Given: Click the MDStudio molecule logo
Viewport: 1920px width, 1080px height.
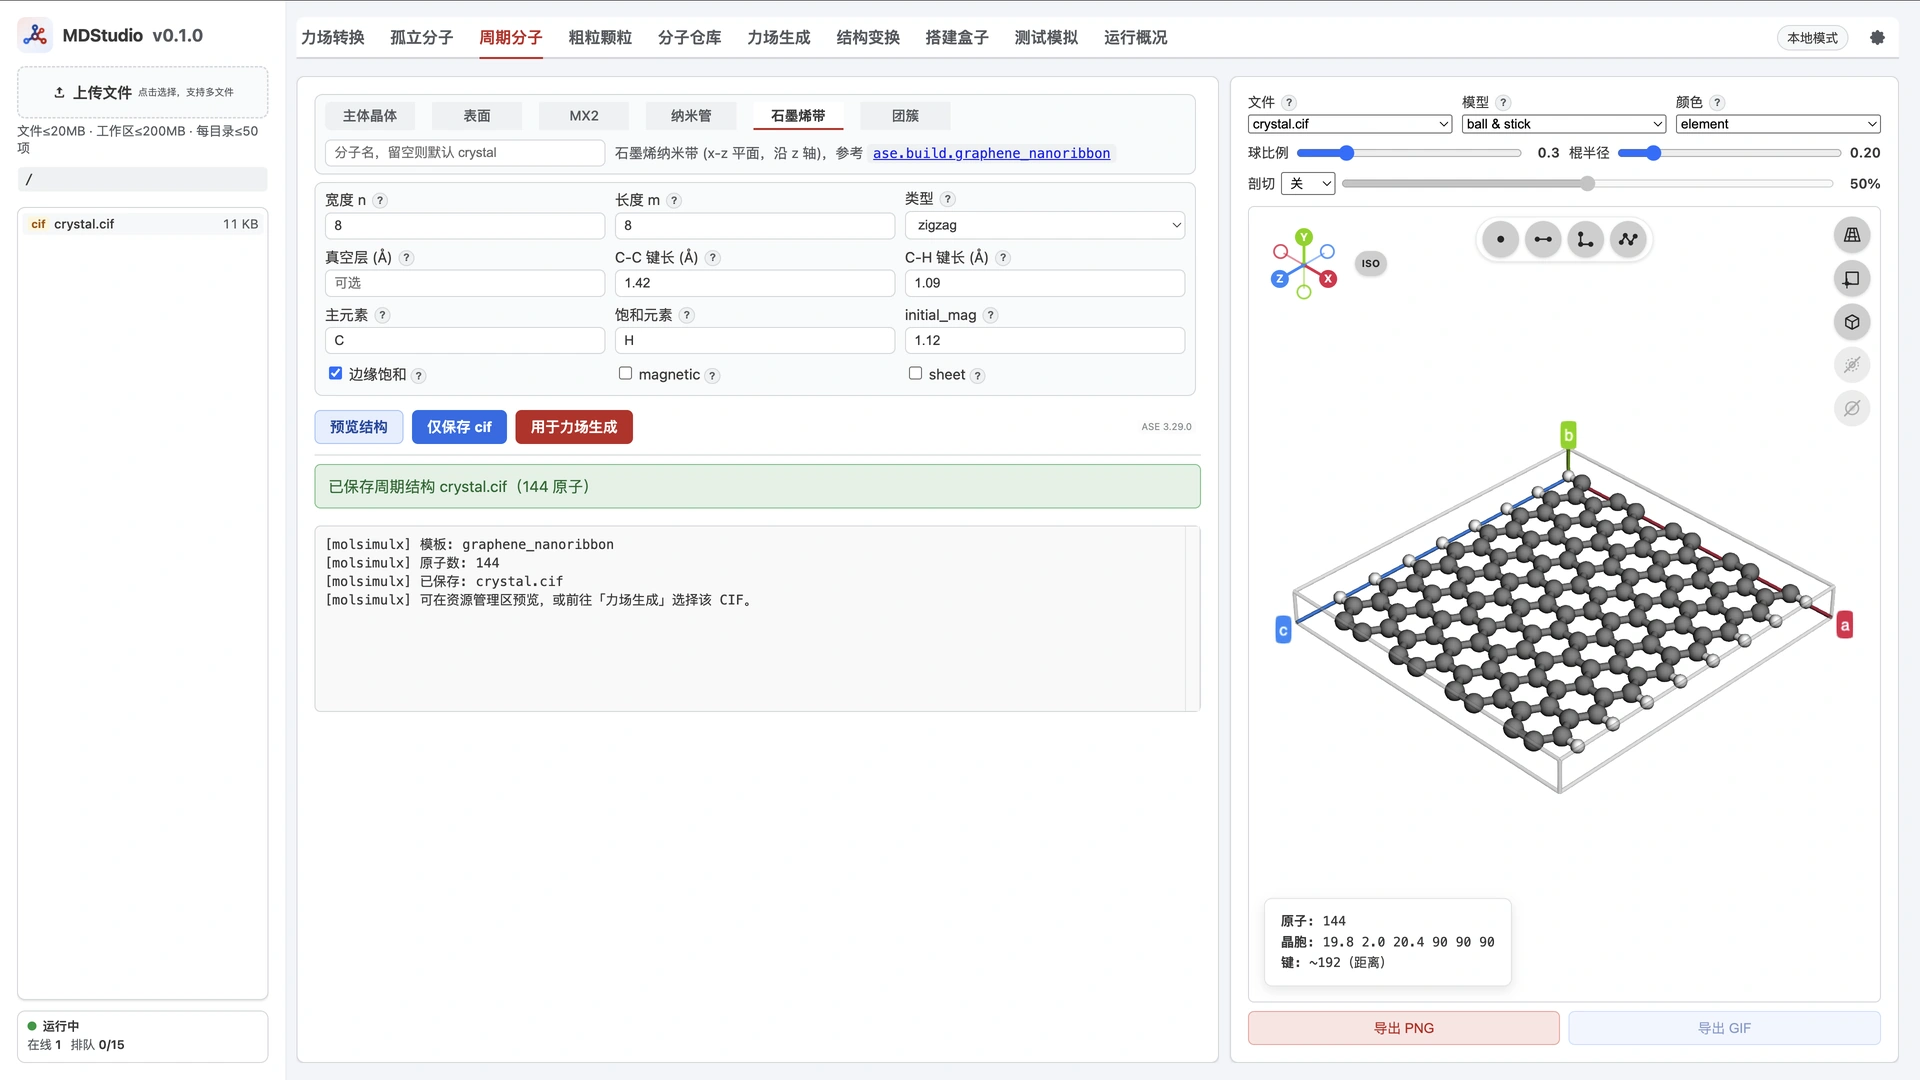Looking at the screenshot, I should click(35, 35).
